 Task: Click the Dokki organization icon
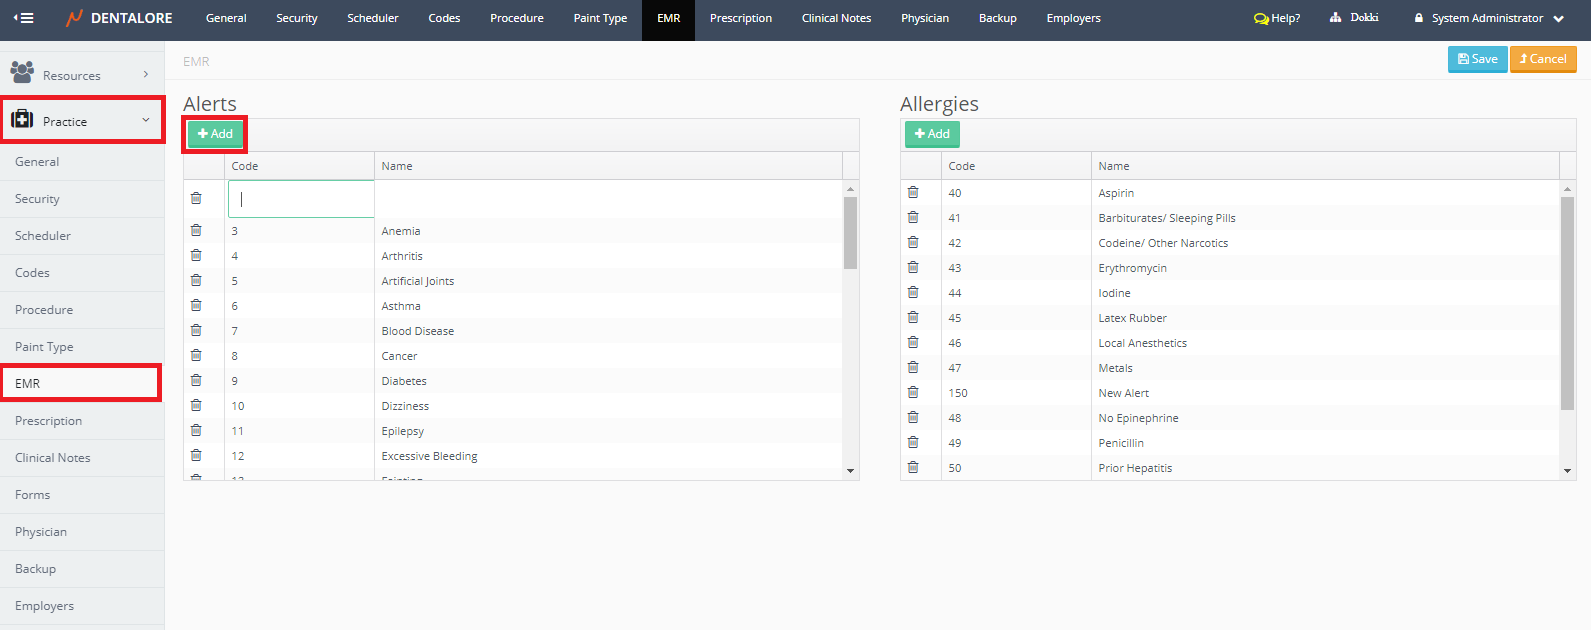pos(1336,18)
